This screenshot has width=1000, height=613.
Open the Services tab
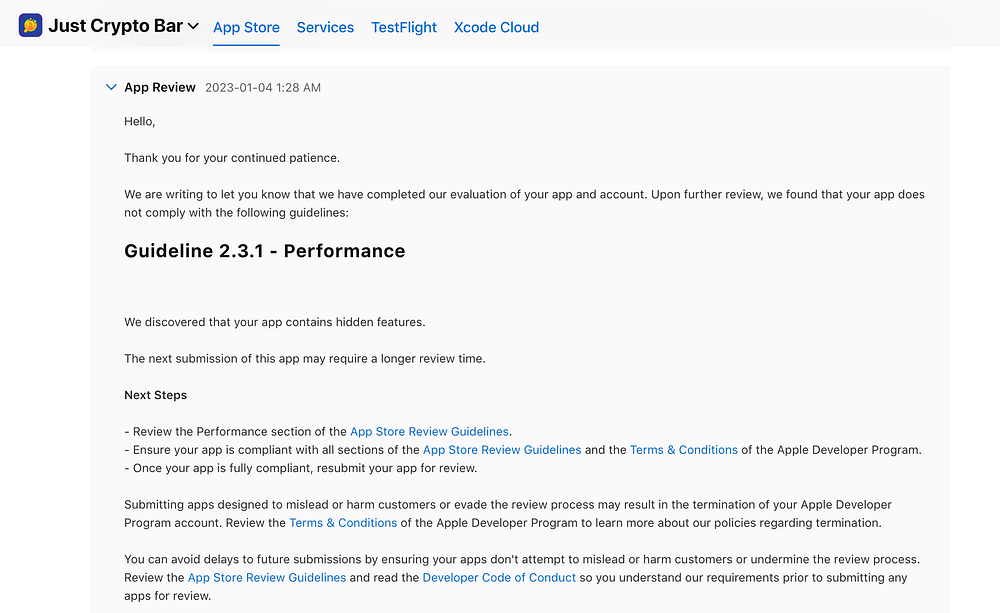(325, 28)
